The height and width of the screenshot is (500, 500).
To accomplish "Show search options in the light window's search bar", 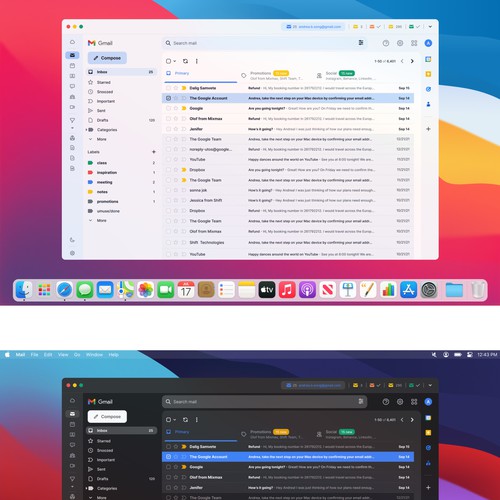I will [361, 43].
